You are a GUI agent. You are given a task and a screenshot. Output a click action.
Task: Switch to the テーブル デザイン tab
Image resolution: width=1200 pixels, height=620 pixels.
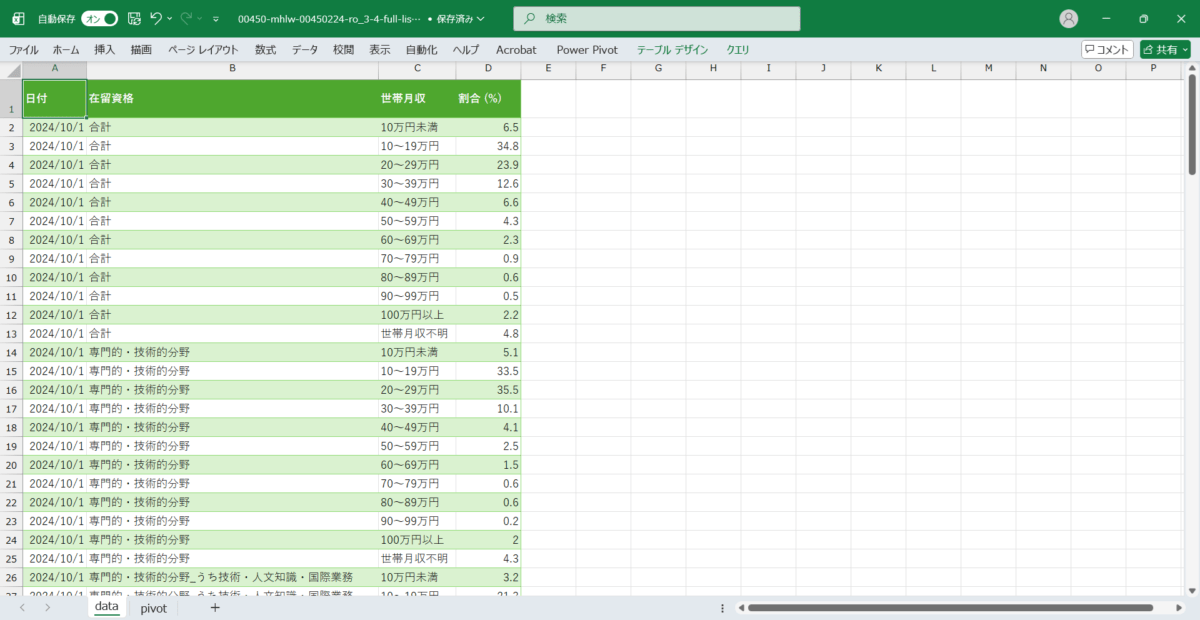coord(672,49)
